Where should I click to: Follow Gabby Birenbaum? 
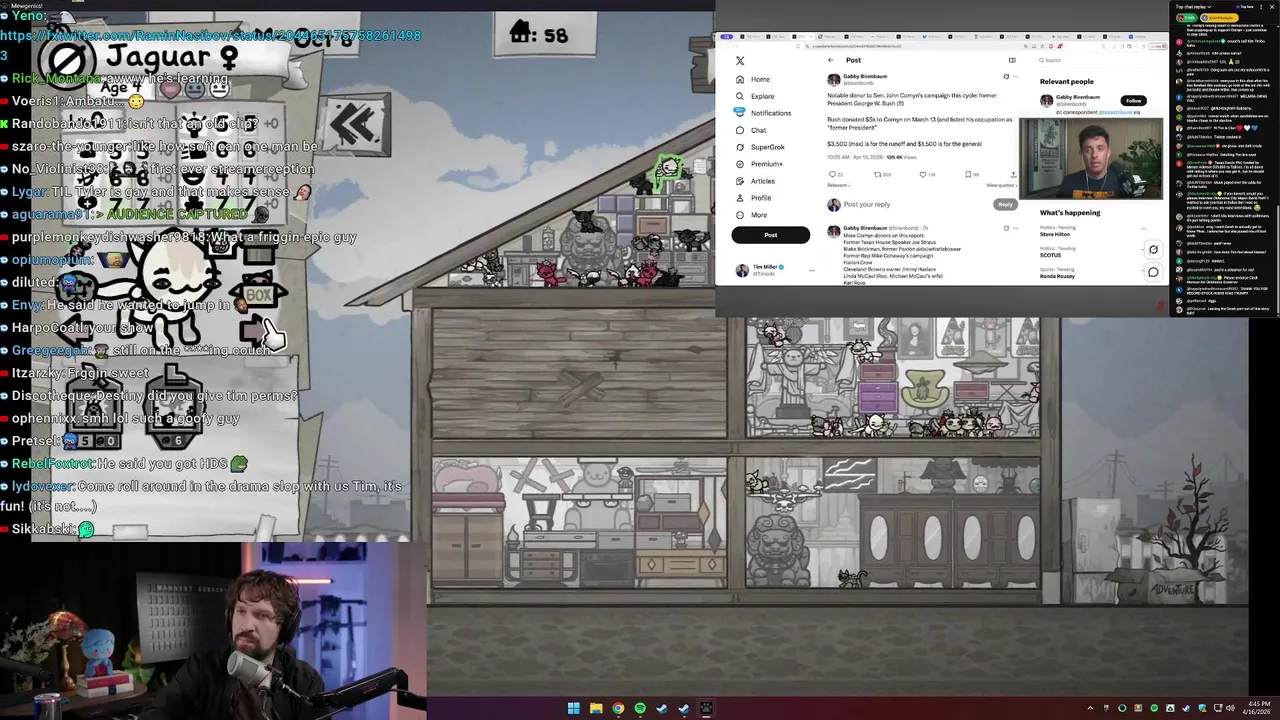pos(1133,100)
